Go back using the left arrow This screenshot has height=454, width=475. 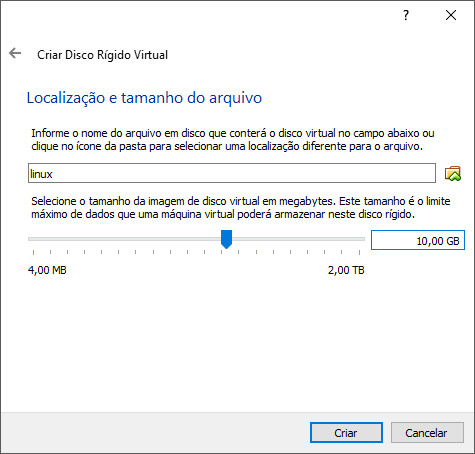(15, 53)
